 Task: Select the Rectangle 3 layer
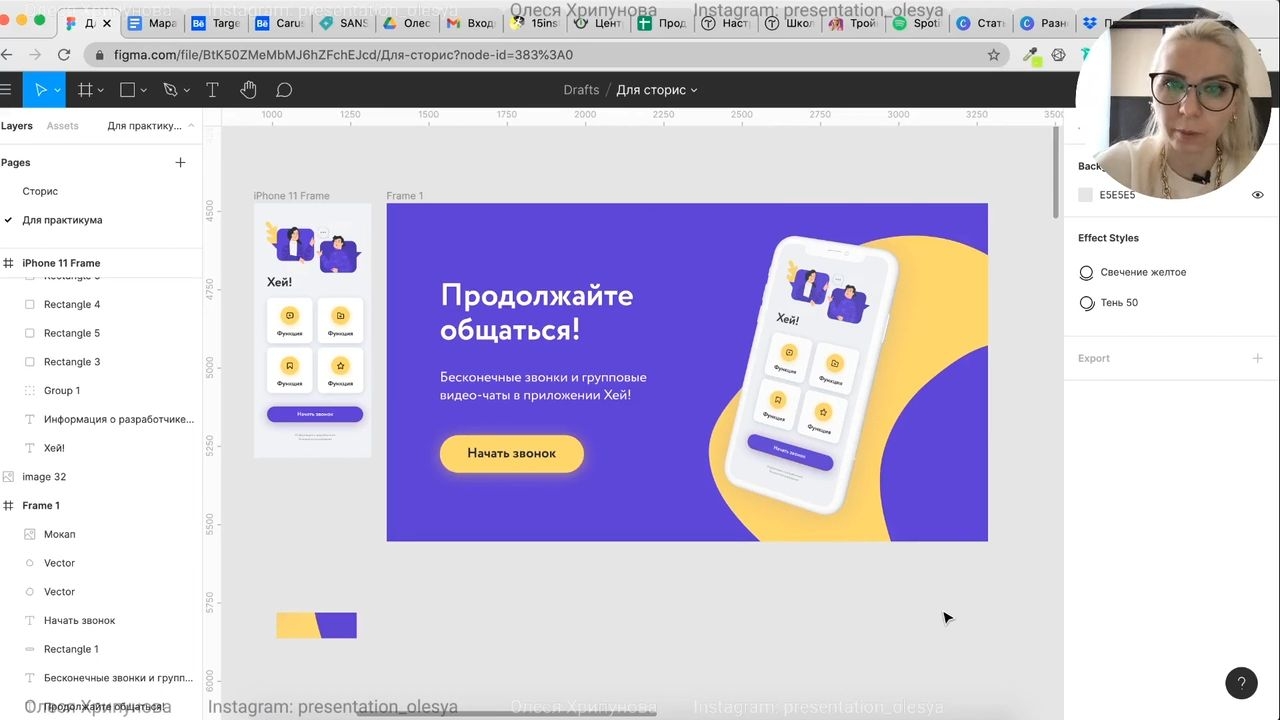pos(101,362)
